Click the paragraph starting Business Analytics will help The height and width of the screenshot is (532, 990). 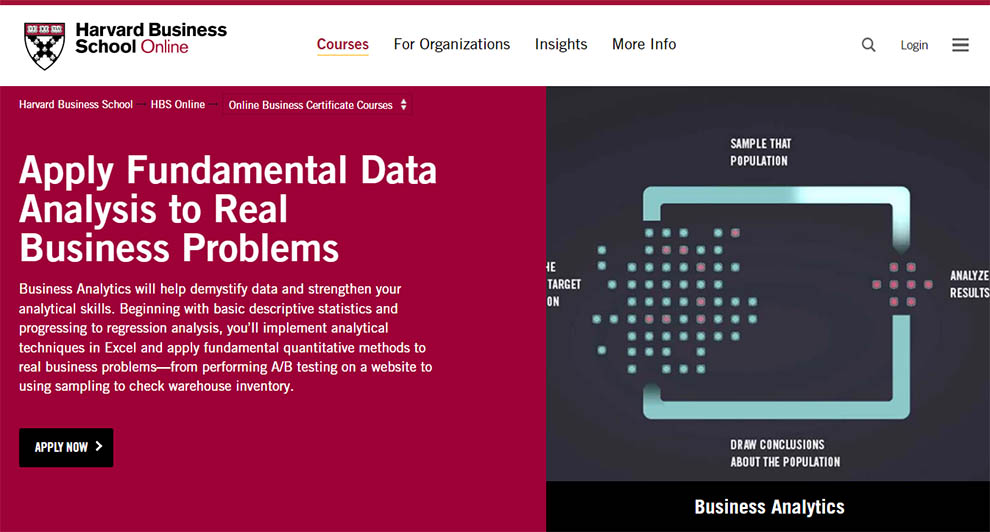(225, 338)
